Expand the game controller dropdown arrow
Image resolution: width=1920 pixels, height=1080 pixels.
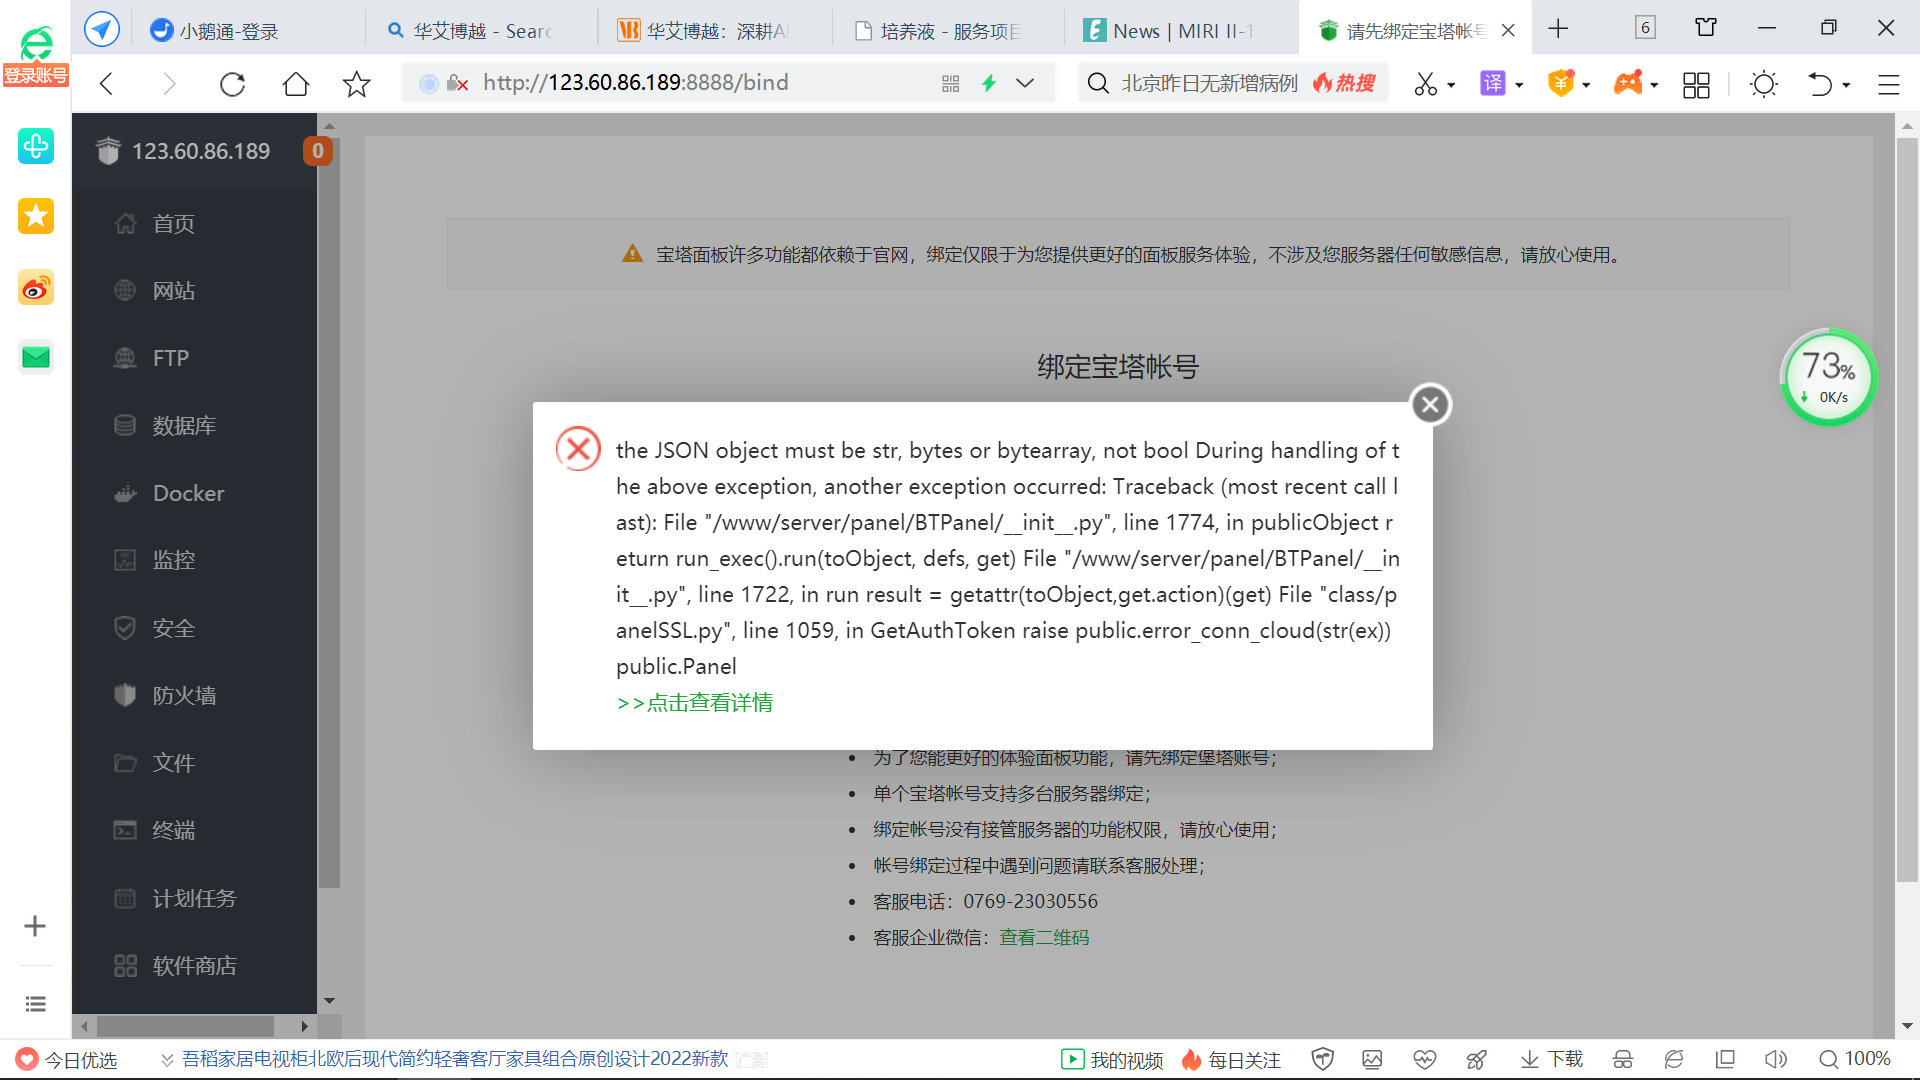point(1654,85)
